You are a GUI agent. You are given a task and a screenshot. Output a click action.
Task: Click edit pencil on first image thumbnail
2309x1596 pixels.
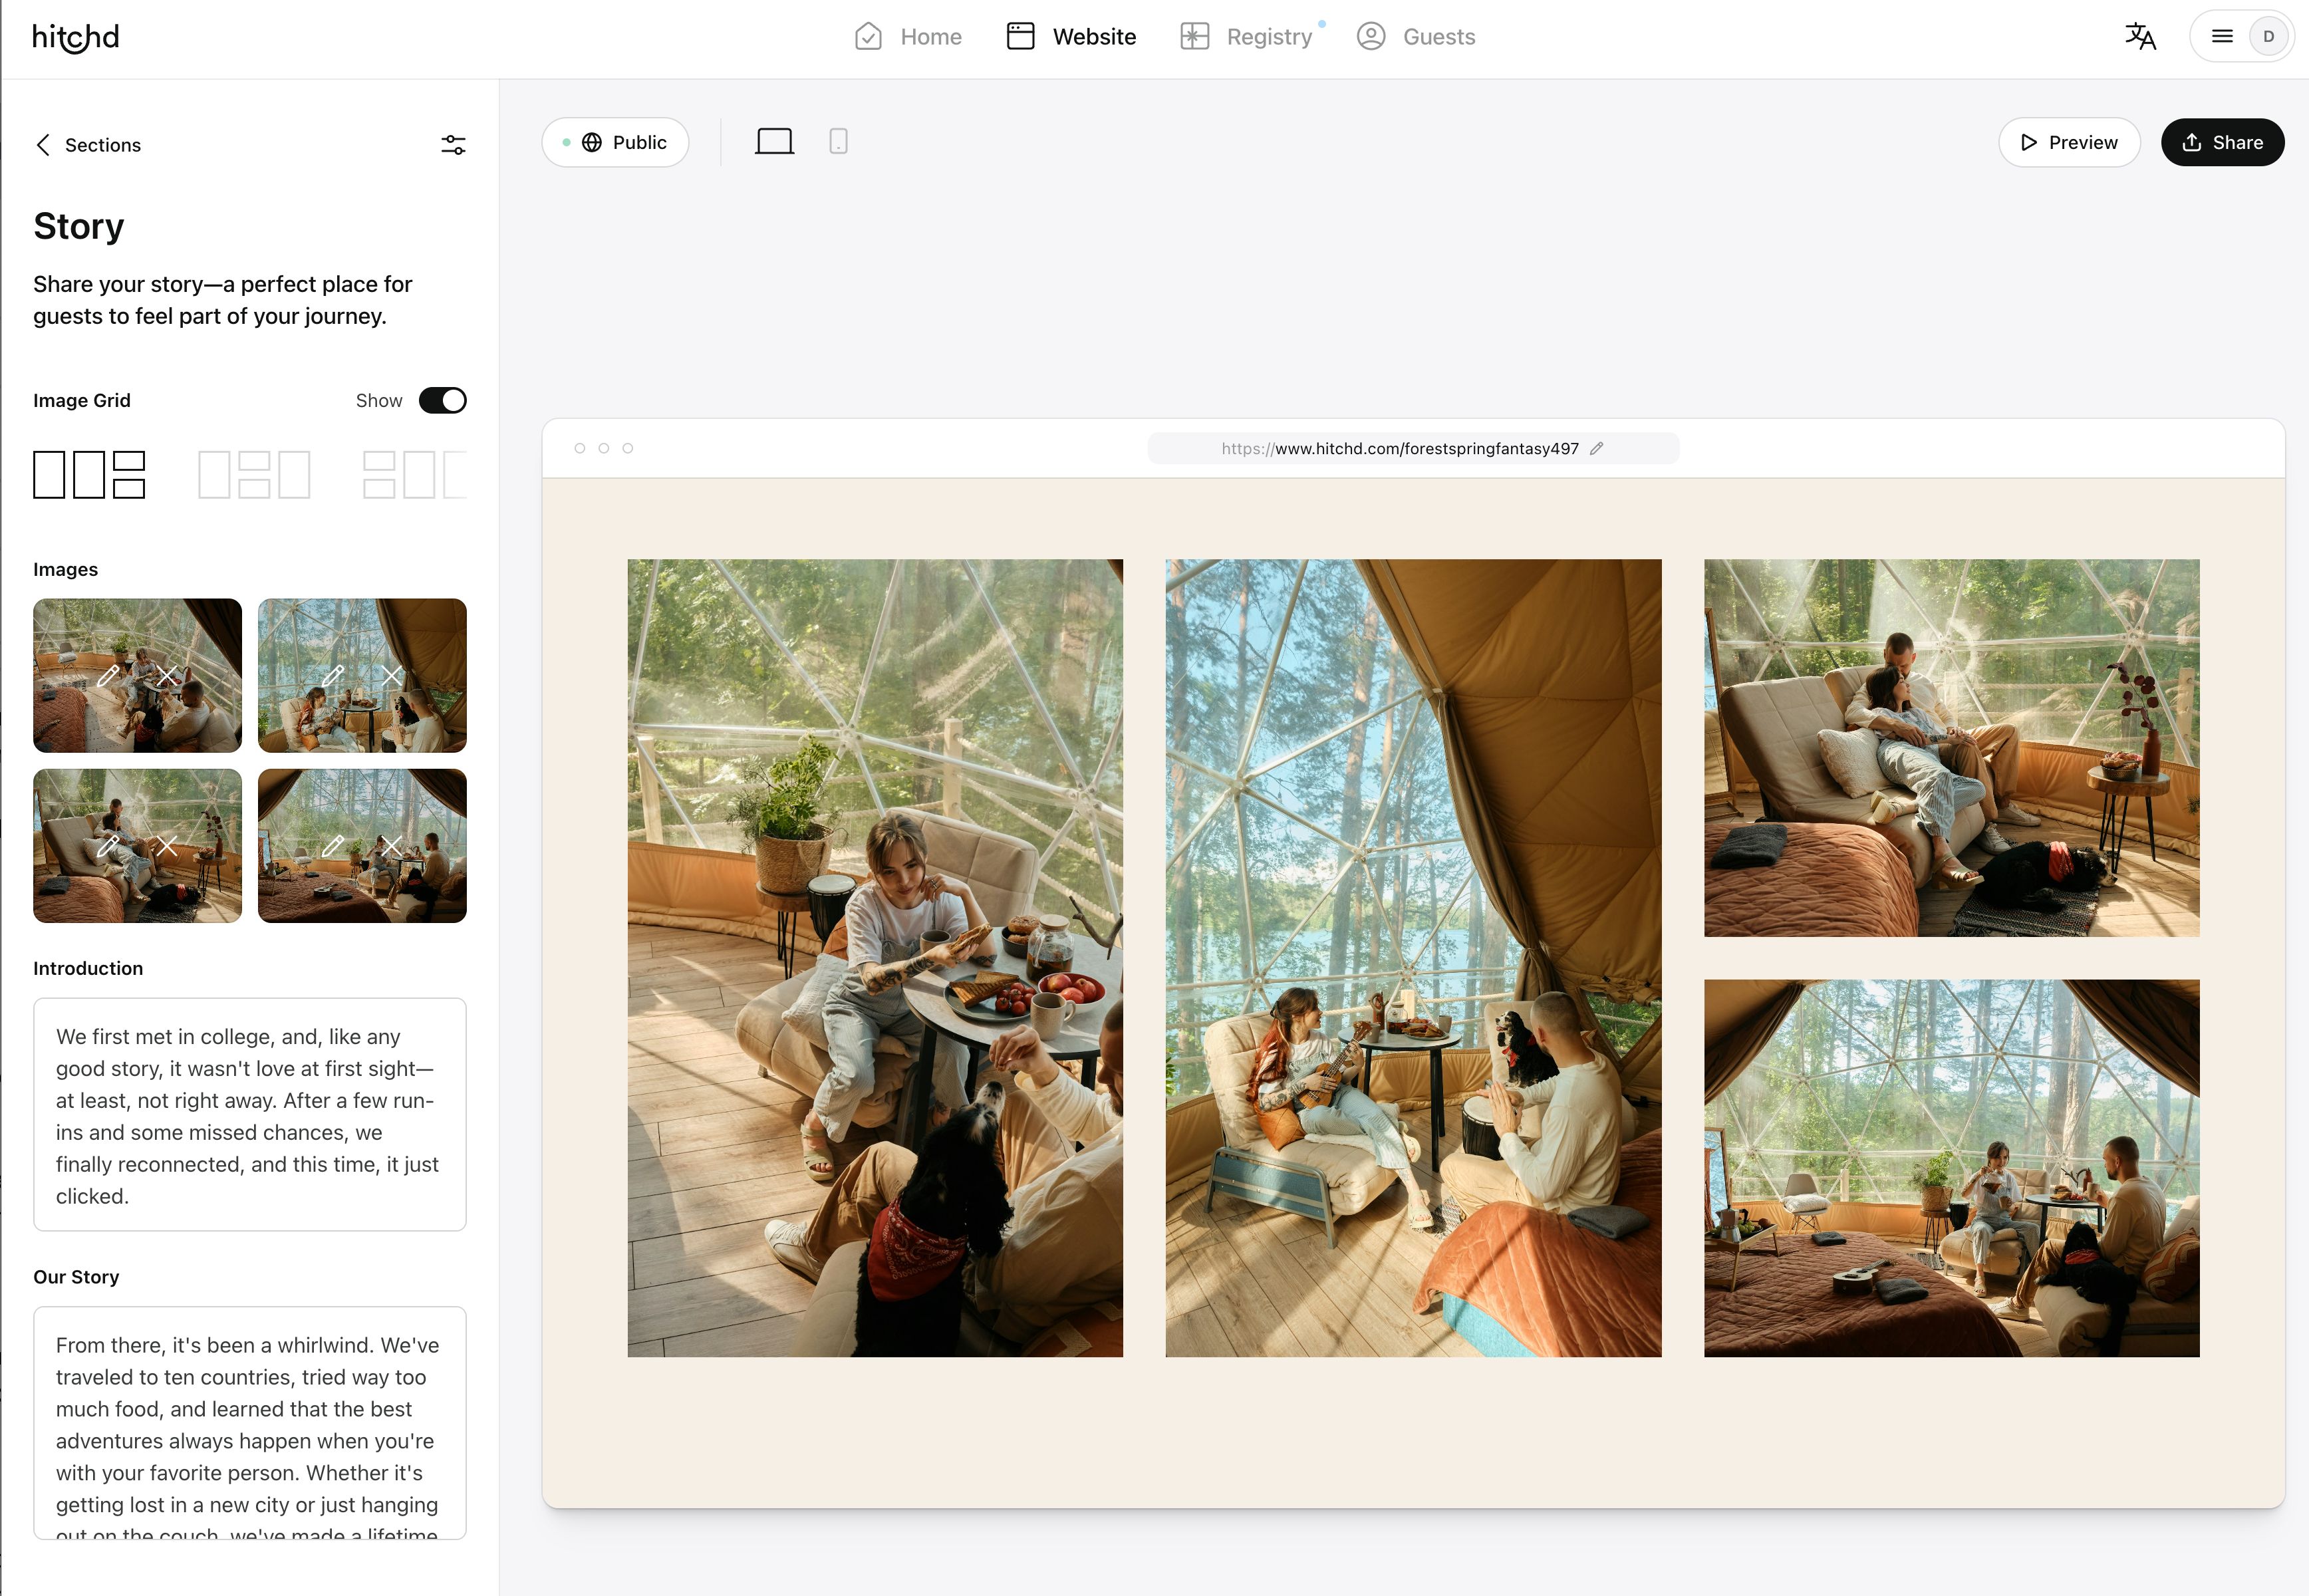[108, 676]
